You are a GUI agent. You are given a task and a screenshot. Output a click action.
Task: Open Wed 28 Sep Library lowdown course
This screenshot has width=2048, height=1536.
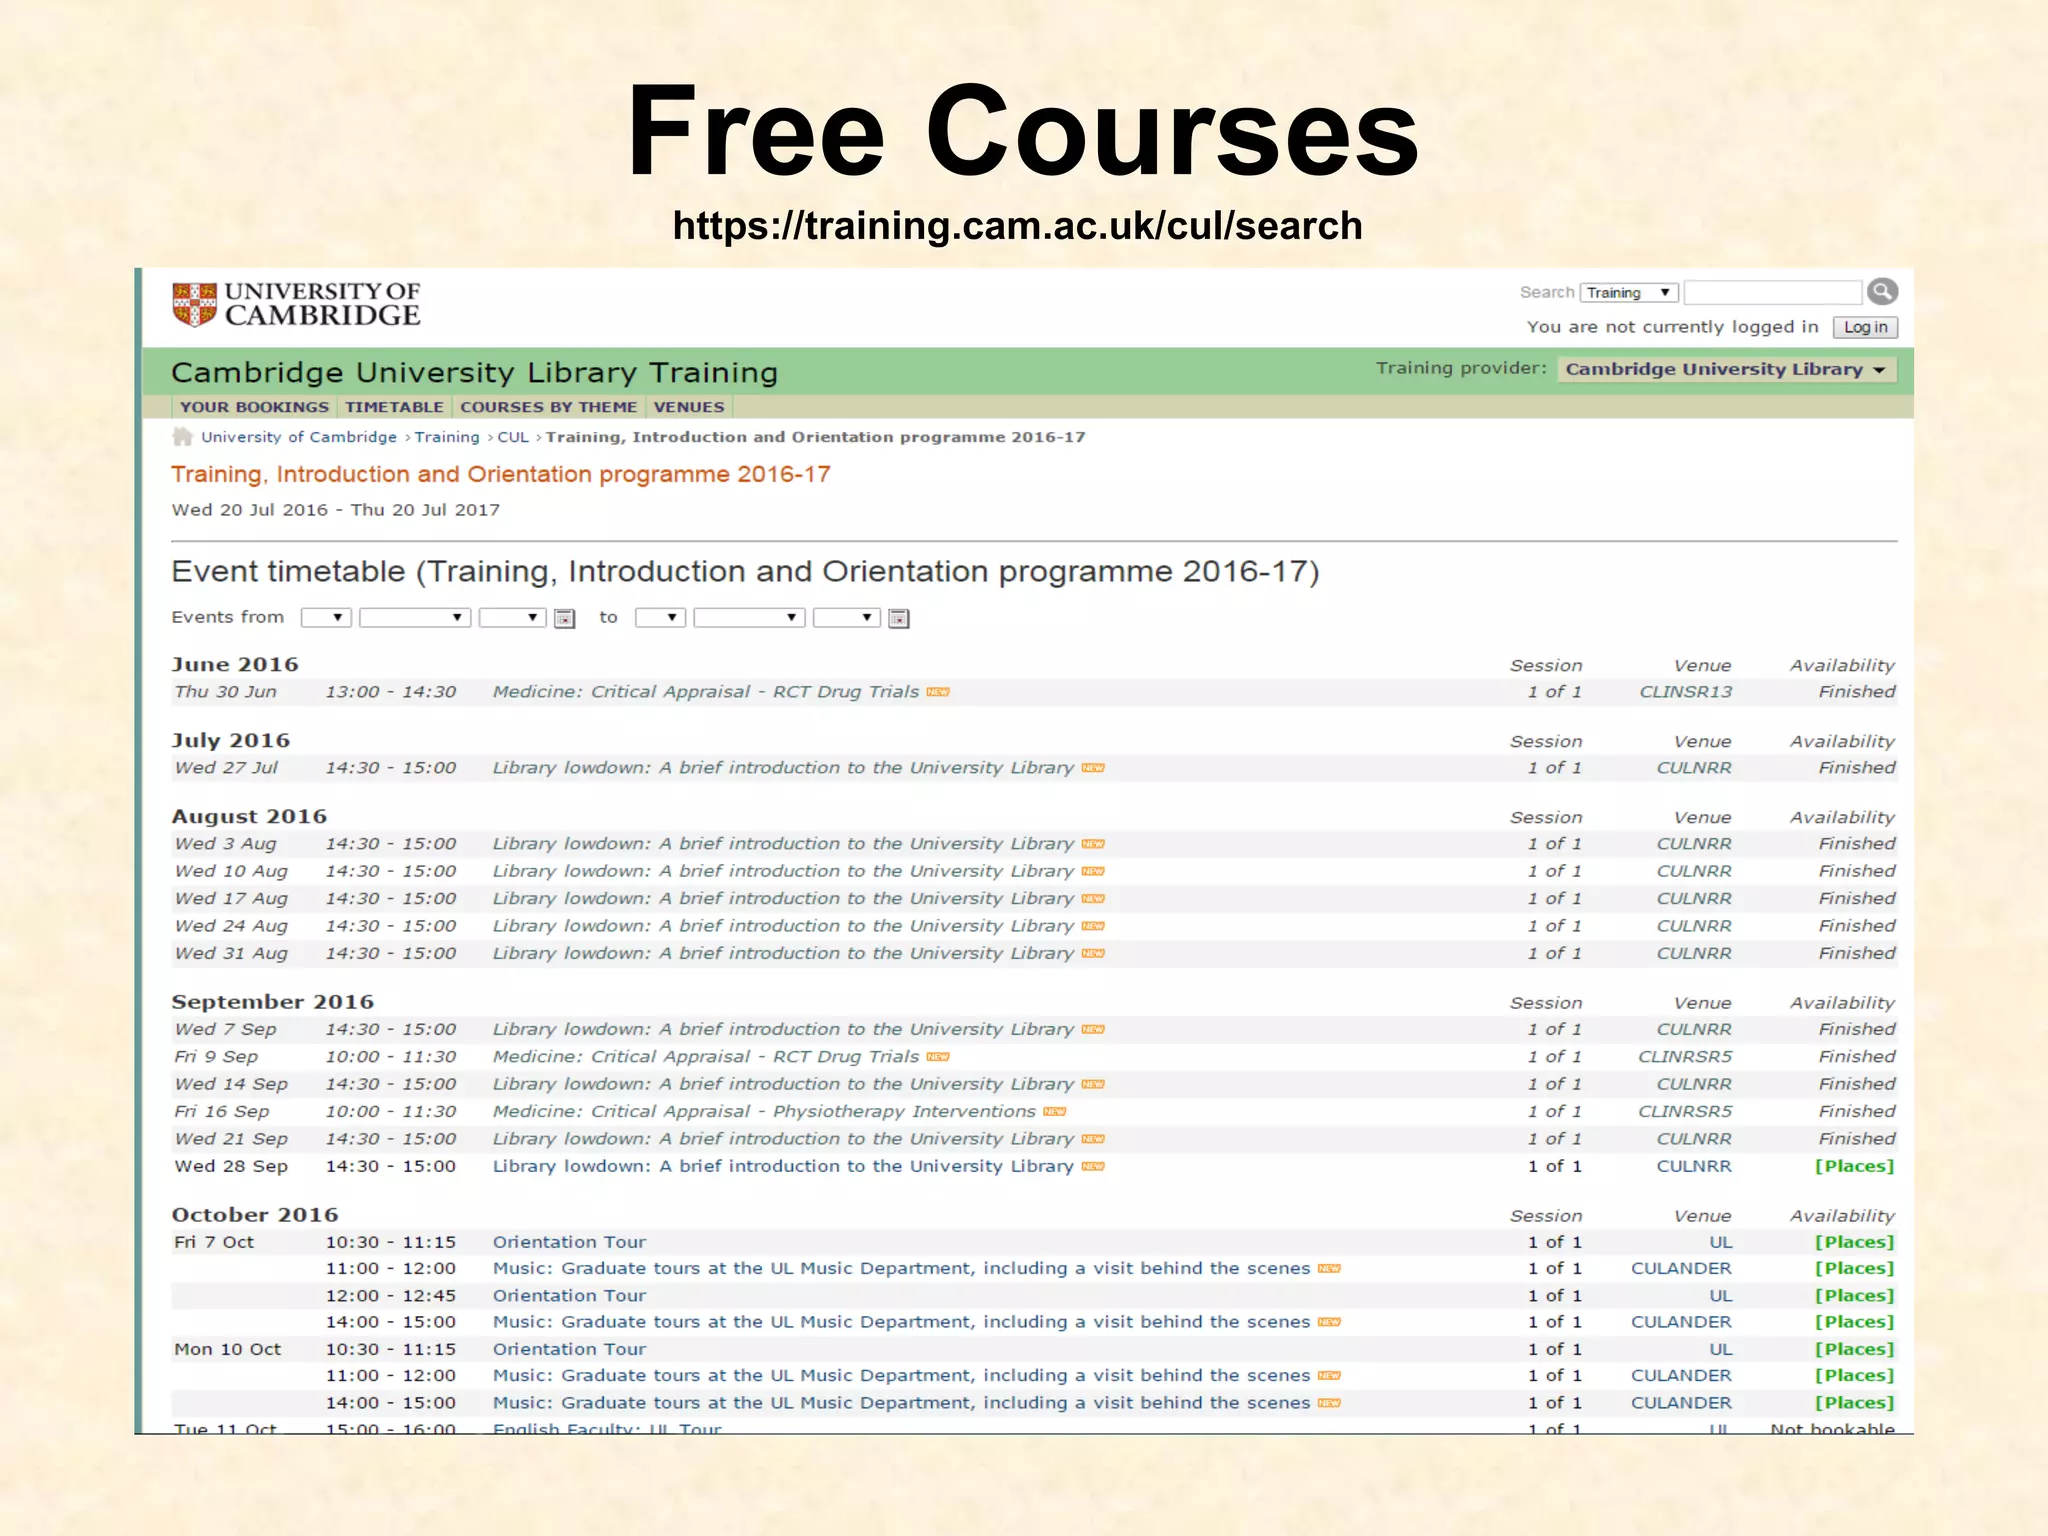(x=783, y=1167)
